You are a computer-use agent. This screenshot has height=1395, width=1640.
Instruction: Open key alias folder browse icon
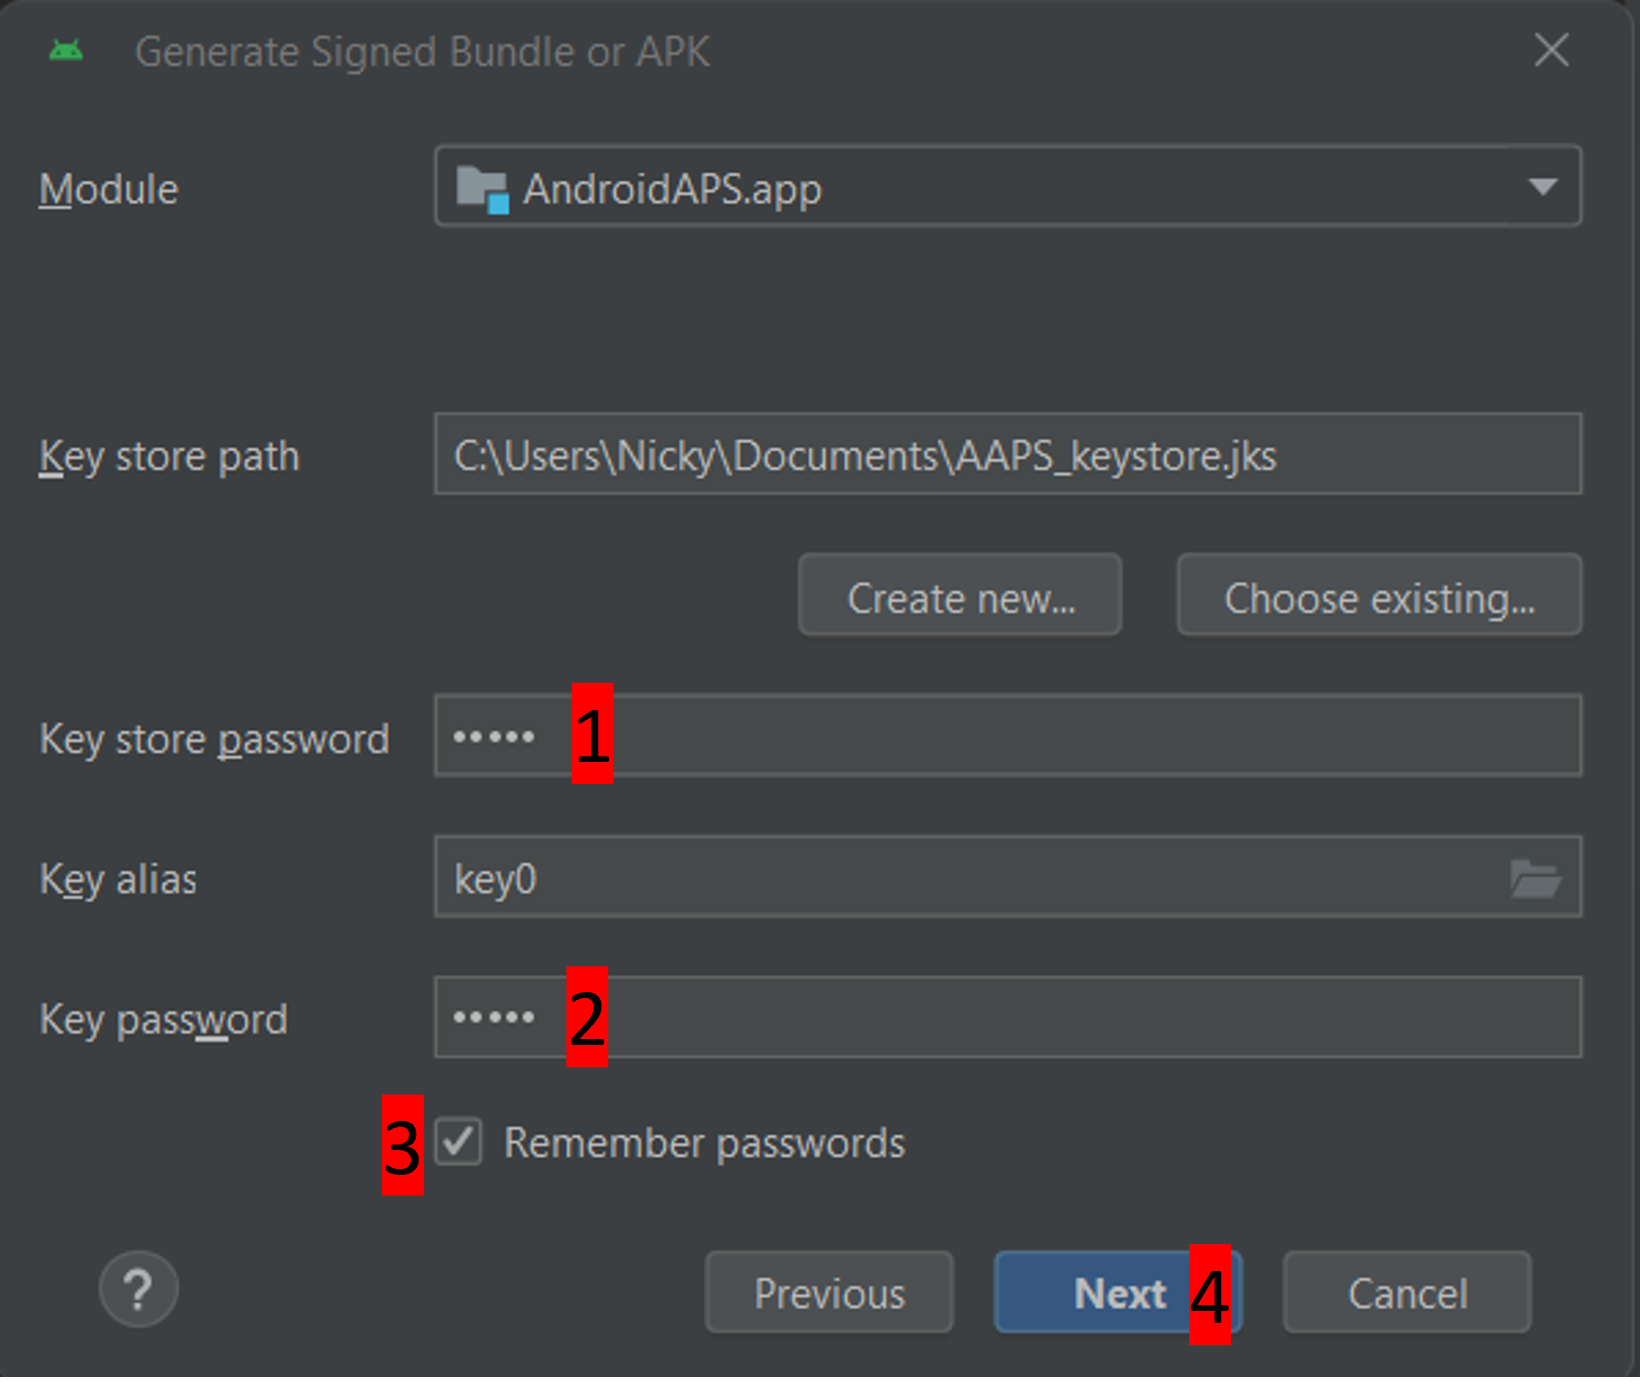pos(1535,879)
